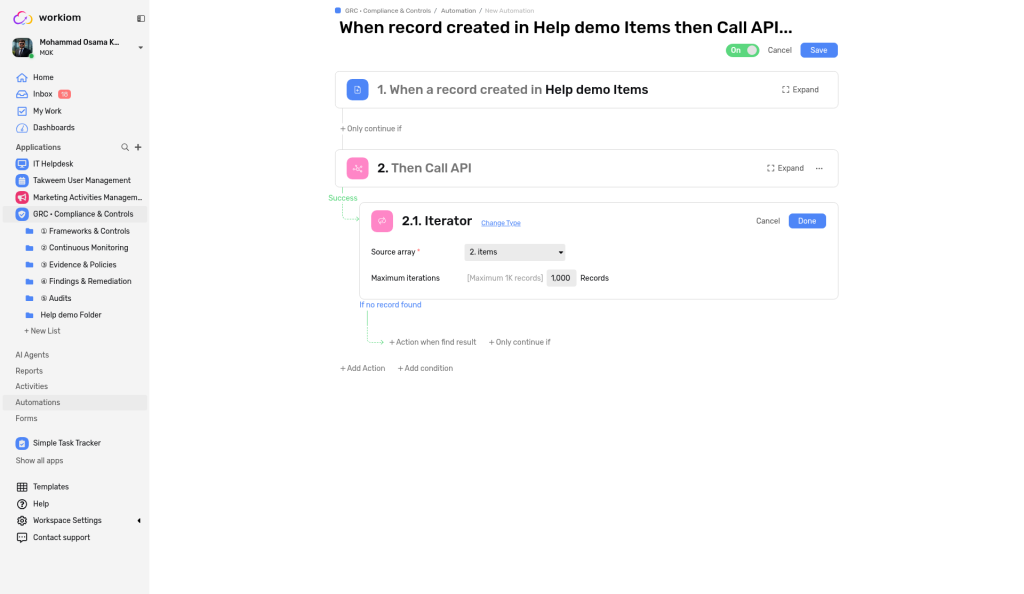1024x594 pixels.
Task: Add Action when find result
Action: [432, 342]
